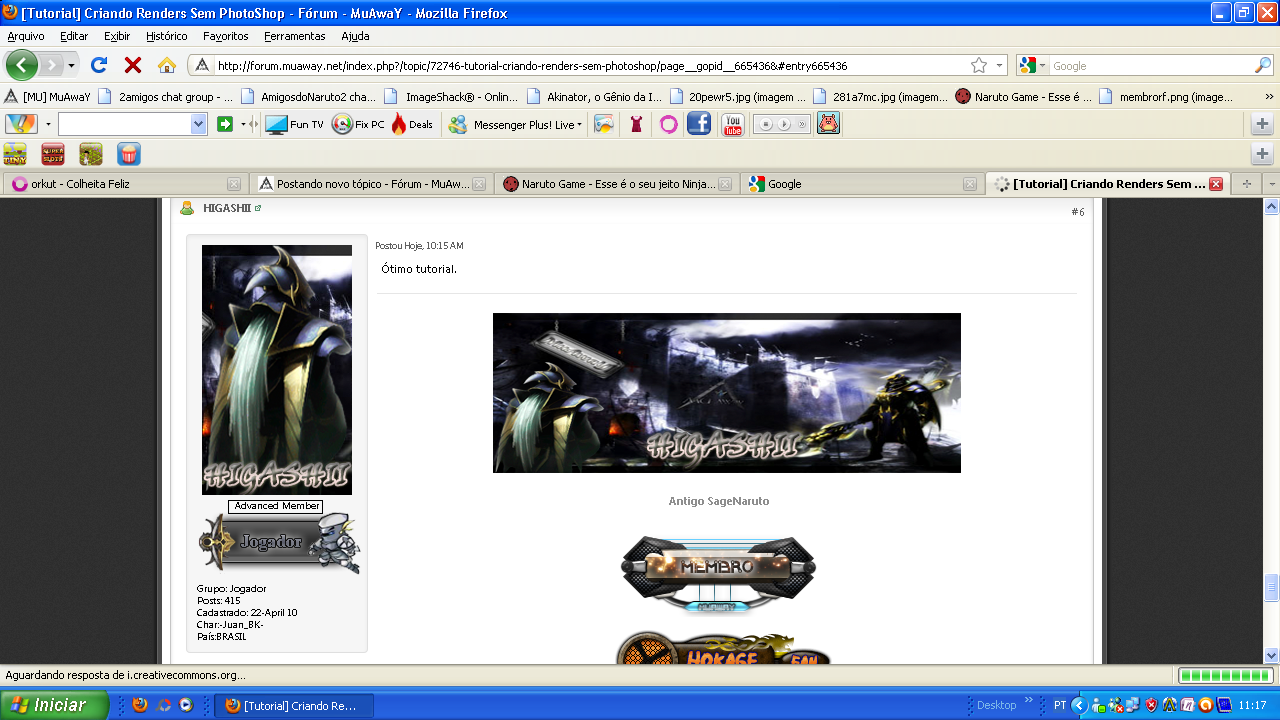Image resolution: width=1280 pixels, height=720 pixels.
Task: Click the popcorn icon in games toolbar
Action: click(x=129, y=154)
